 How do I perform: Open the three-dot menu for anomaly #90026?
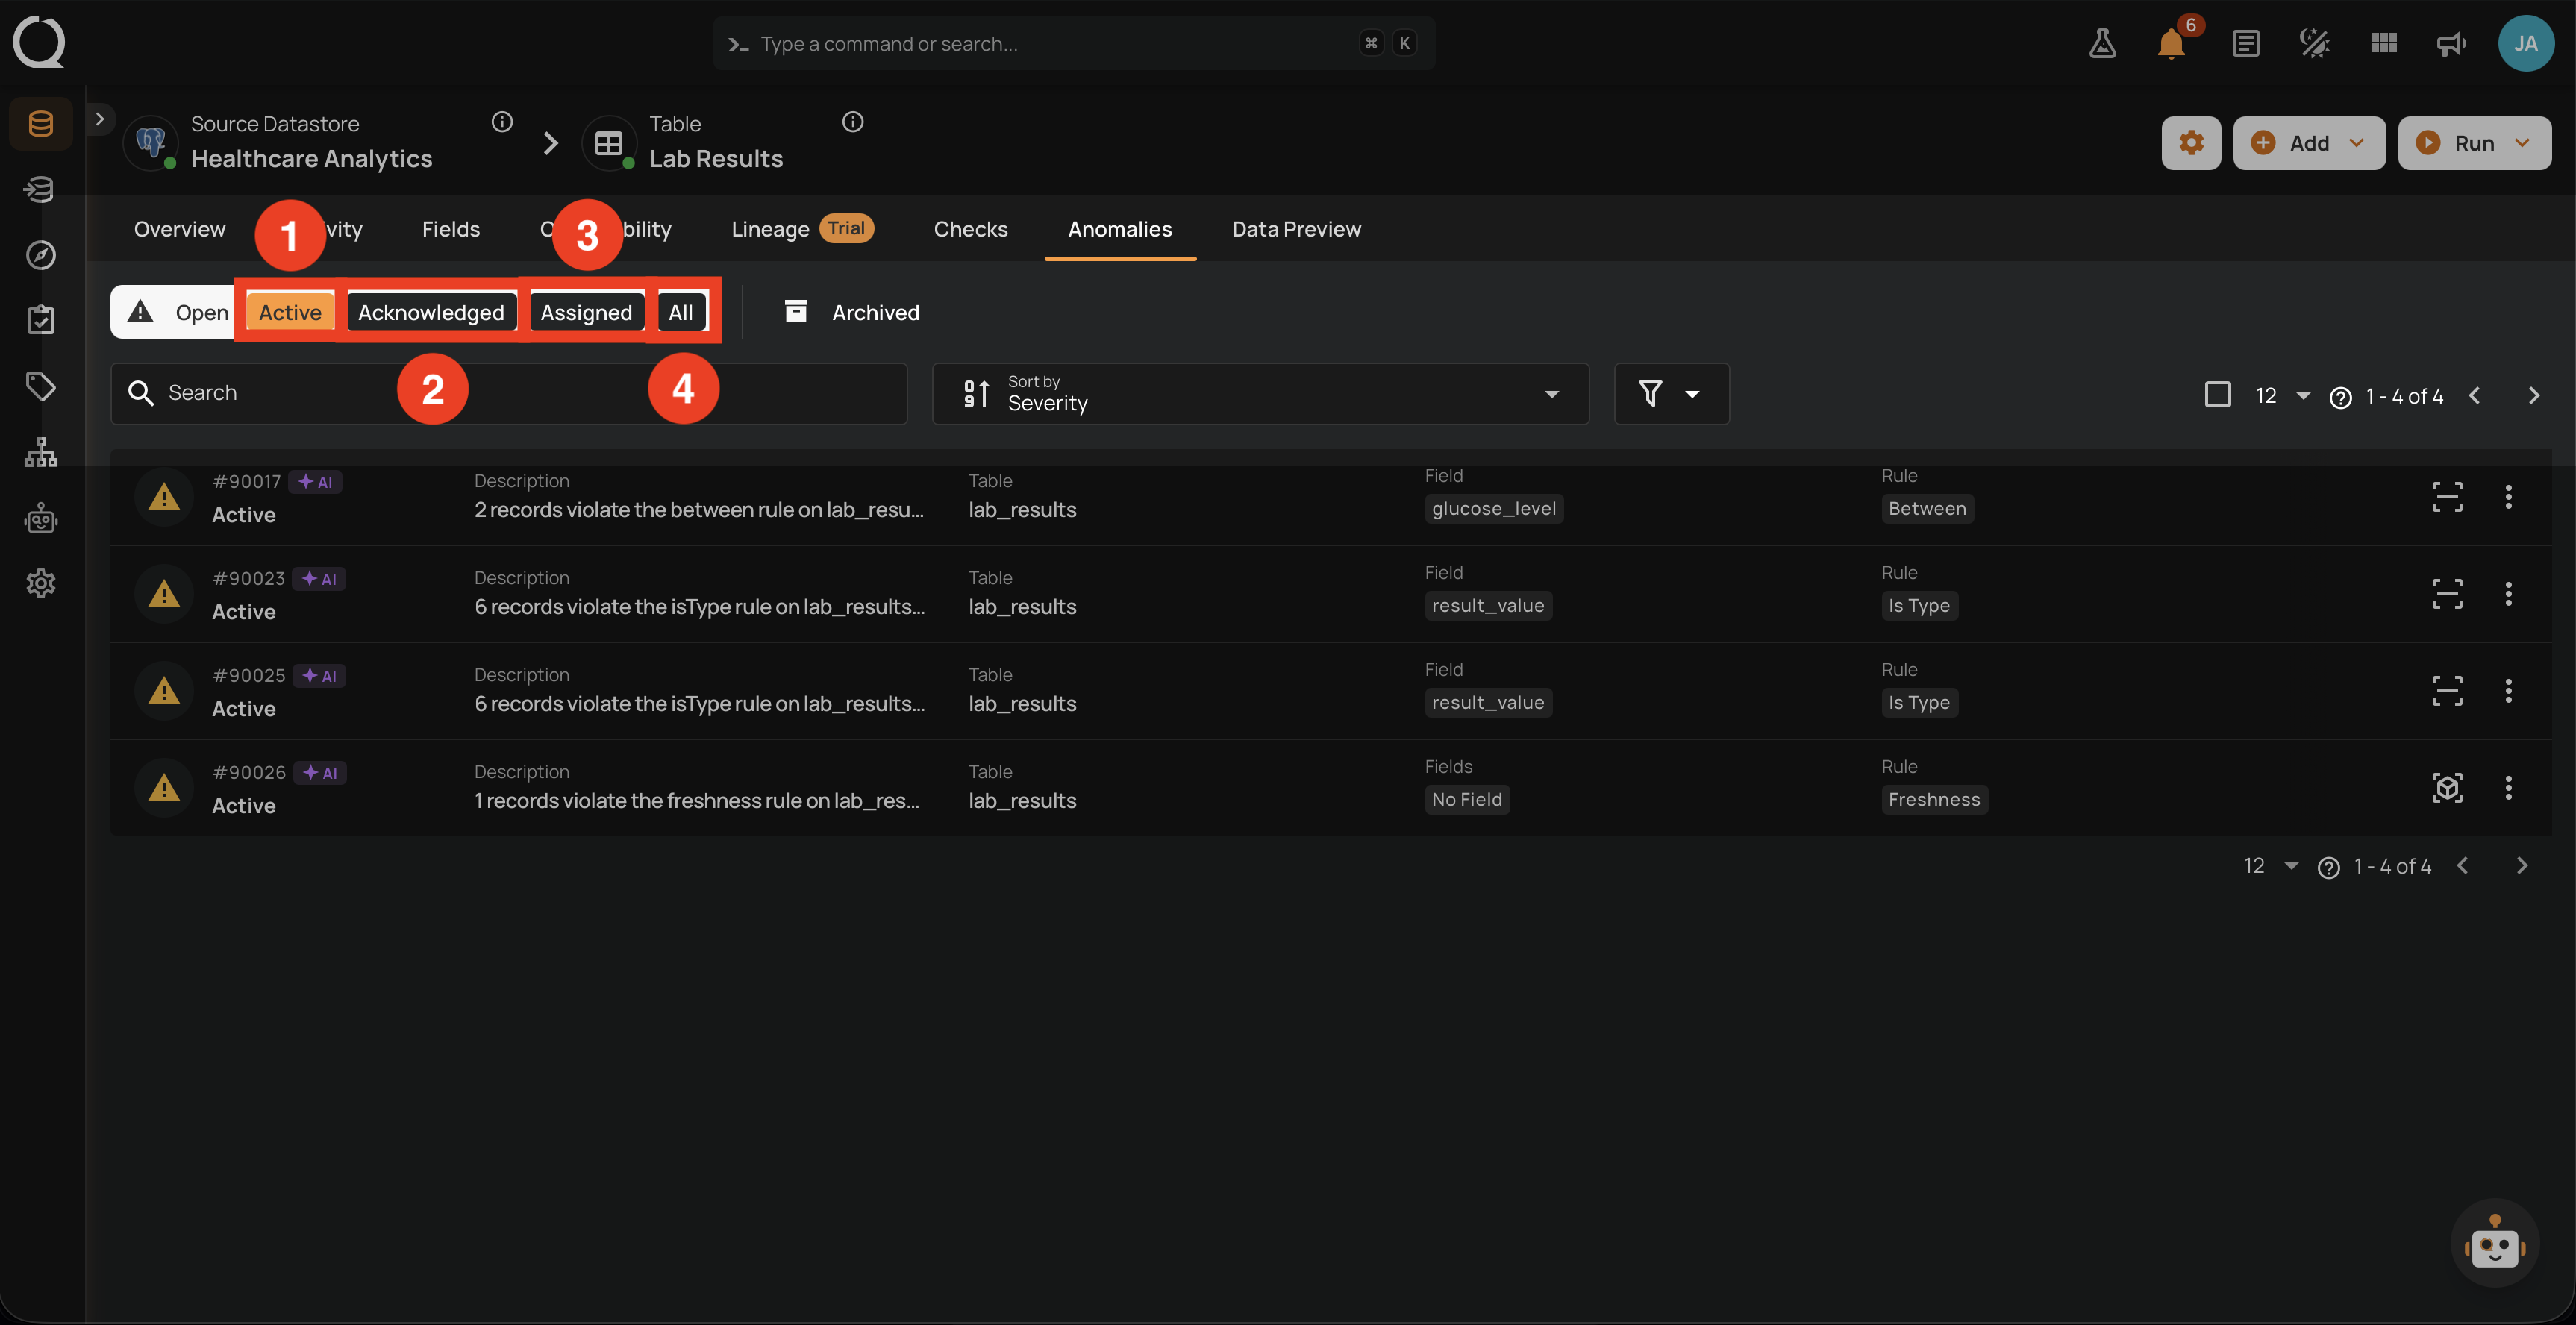(x=2508, y=788)
